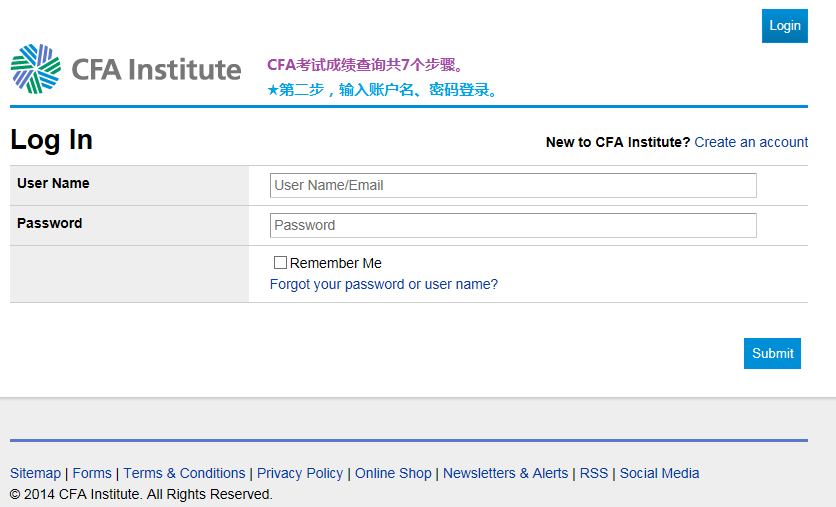Open the Social Media footer link
This screenshot has height=507, width=836.
[x=659, y=473]
